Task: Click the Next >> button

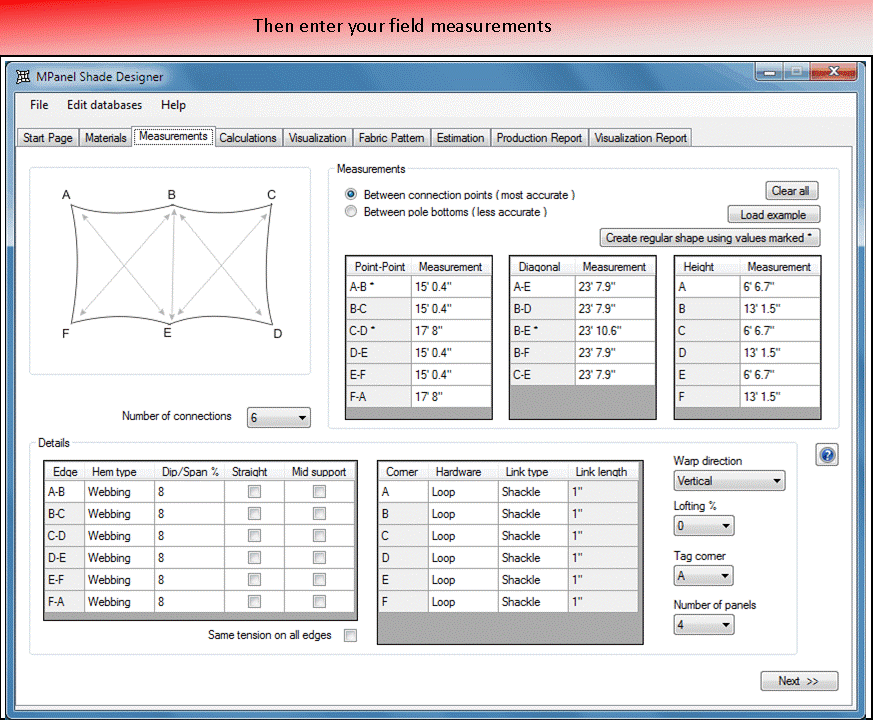Action: pos(798,681)
